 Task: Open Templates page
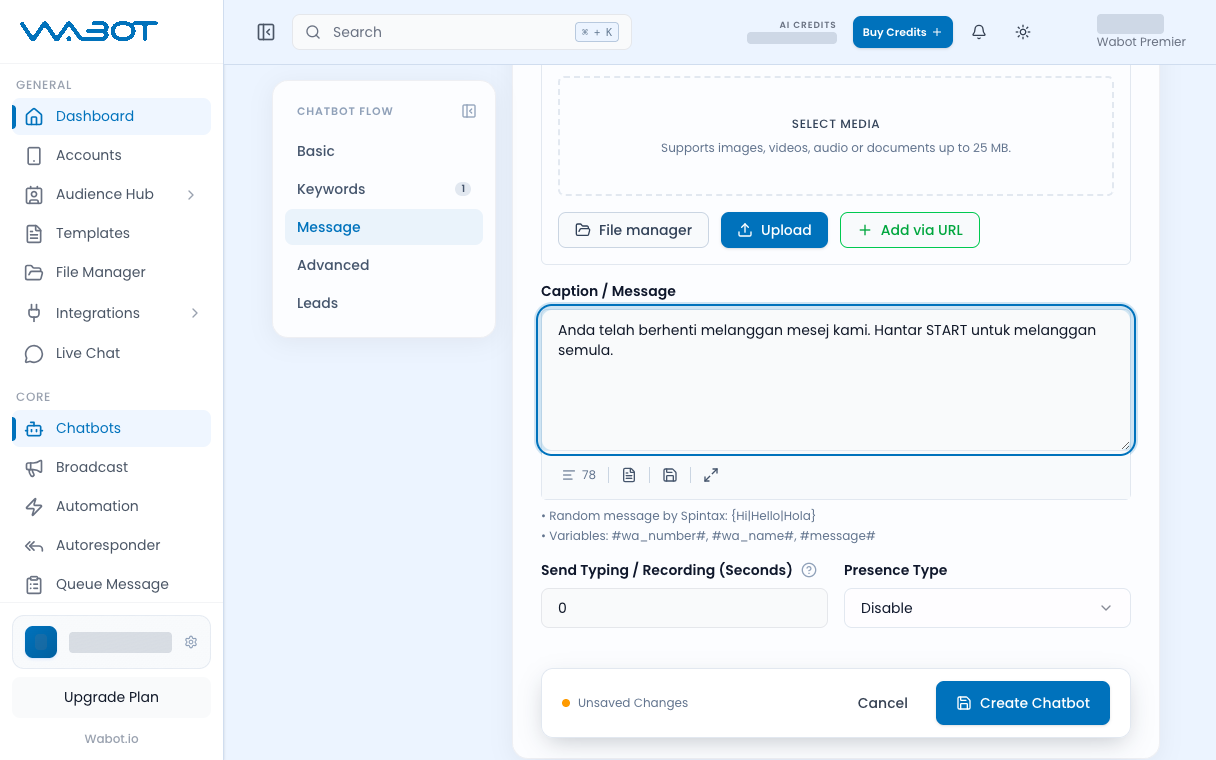pyautogui.click(x=112, y=233)
